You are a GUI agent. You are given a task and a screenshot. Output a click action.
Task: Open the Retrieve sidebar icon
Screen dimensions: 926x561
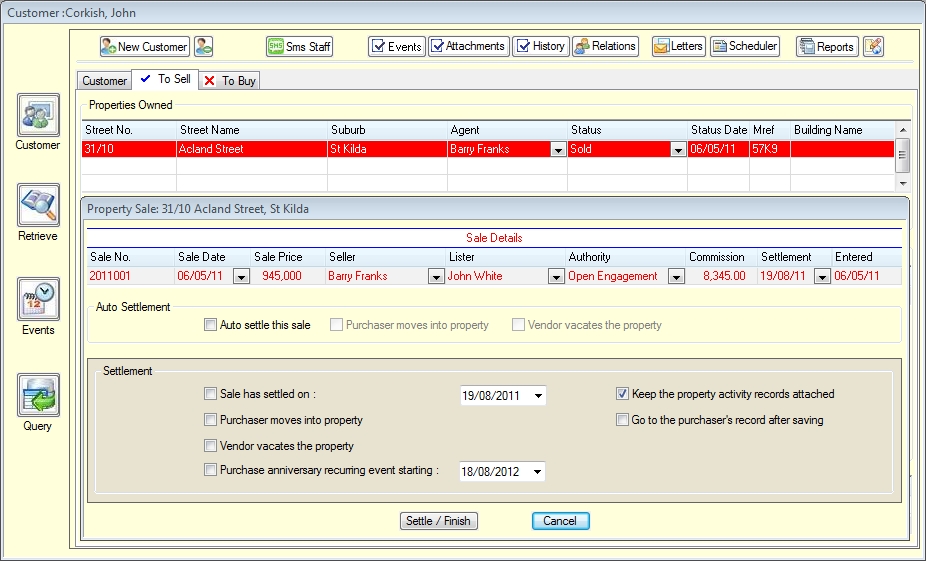pos(38,205)
